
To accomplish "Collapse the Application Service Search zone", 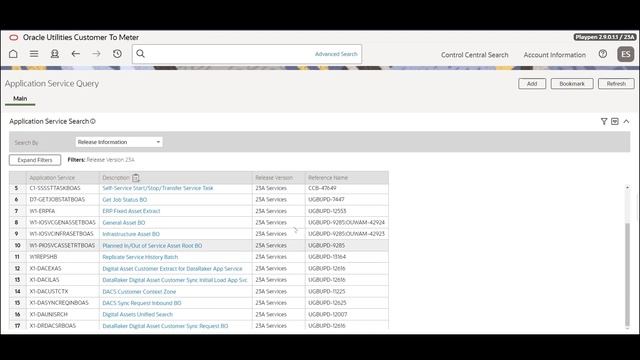I will [626, 121].
